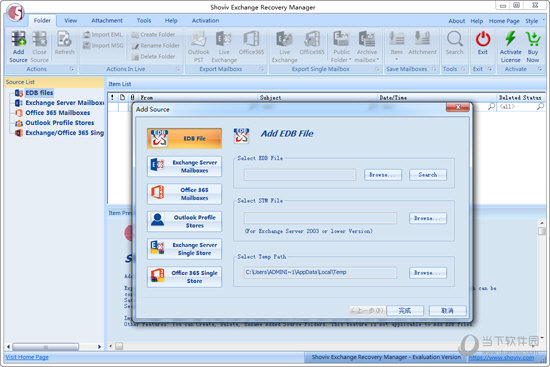Screen dimensions: 550x367
Task: Select EDB files in Source List
Action: (39, 93)
